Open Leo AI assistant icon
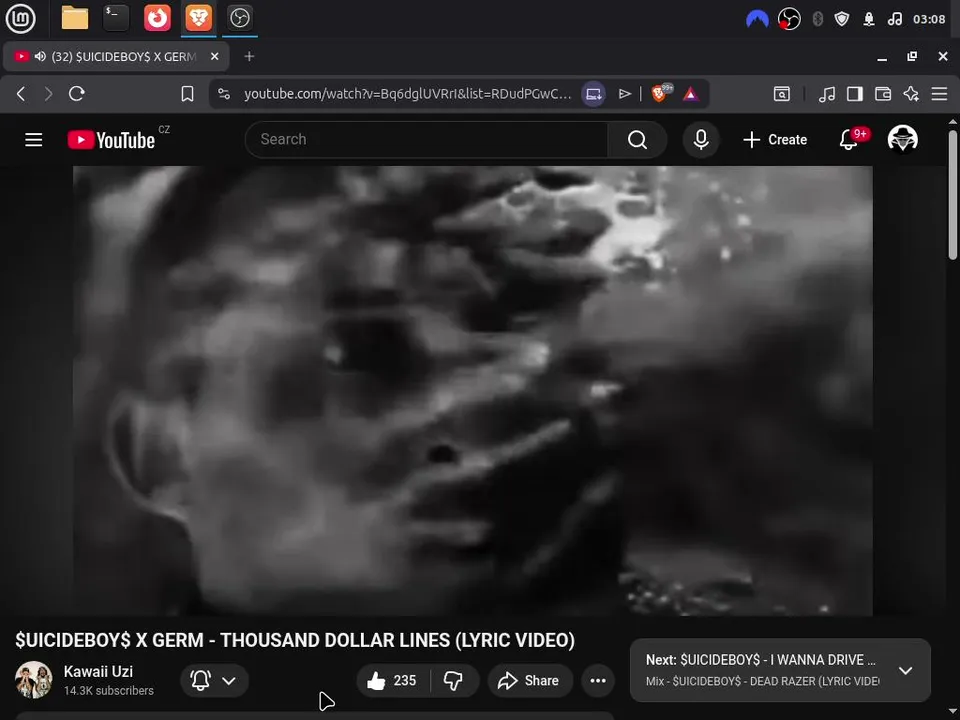This screenshot has height=720, width=960. coord(911,94)
